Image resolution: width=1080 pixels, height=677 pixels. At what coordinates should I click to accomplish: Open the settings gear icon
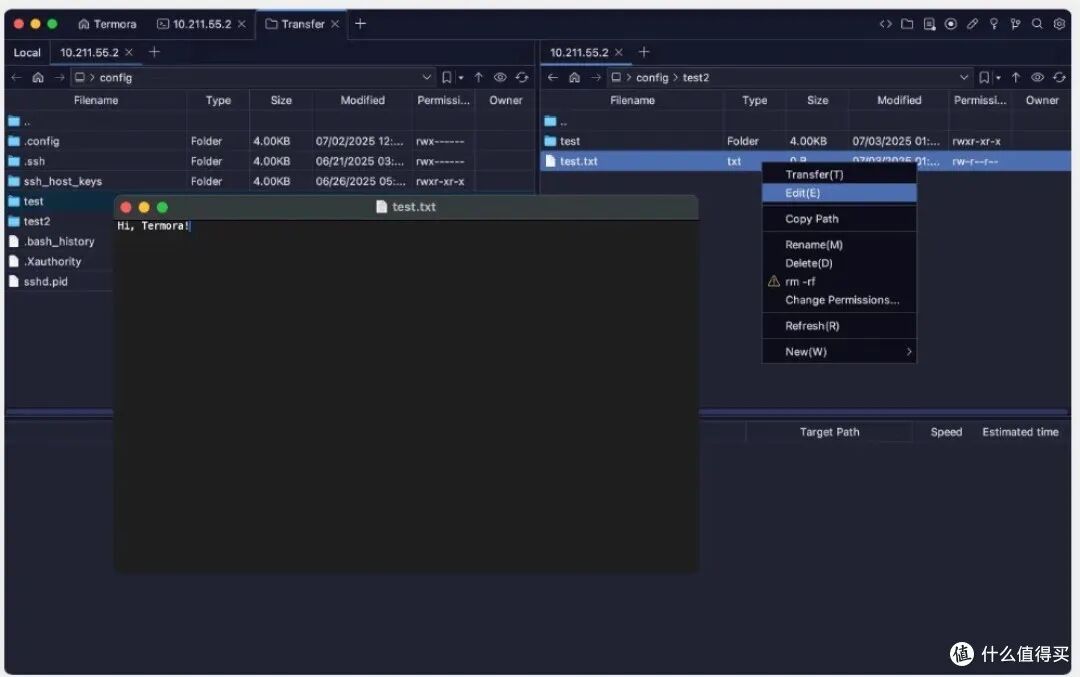[x=1059, y=23]
